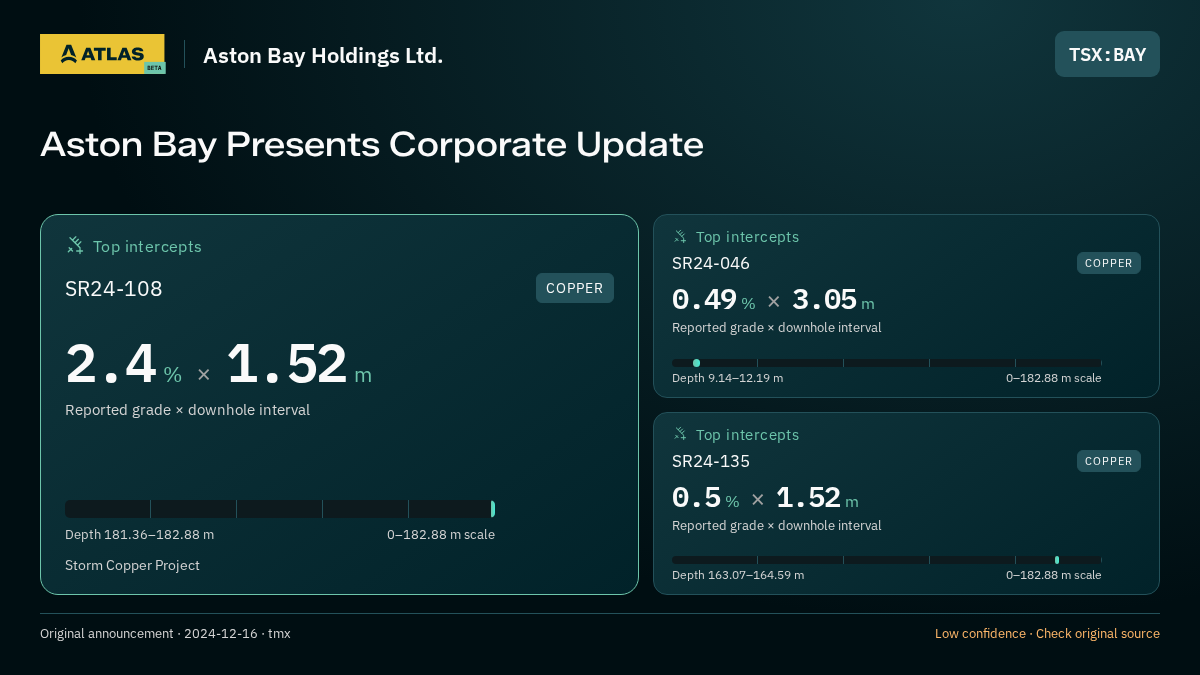The height and width of the screenshot is (675, 1200).
Task: Click the depth marker on the SR24-108 scale bar
Action: tap(493, 509)
